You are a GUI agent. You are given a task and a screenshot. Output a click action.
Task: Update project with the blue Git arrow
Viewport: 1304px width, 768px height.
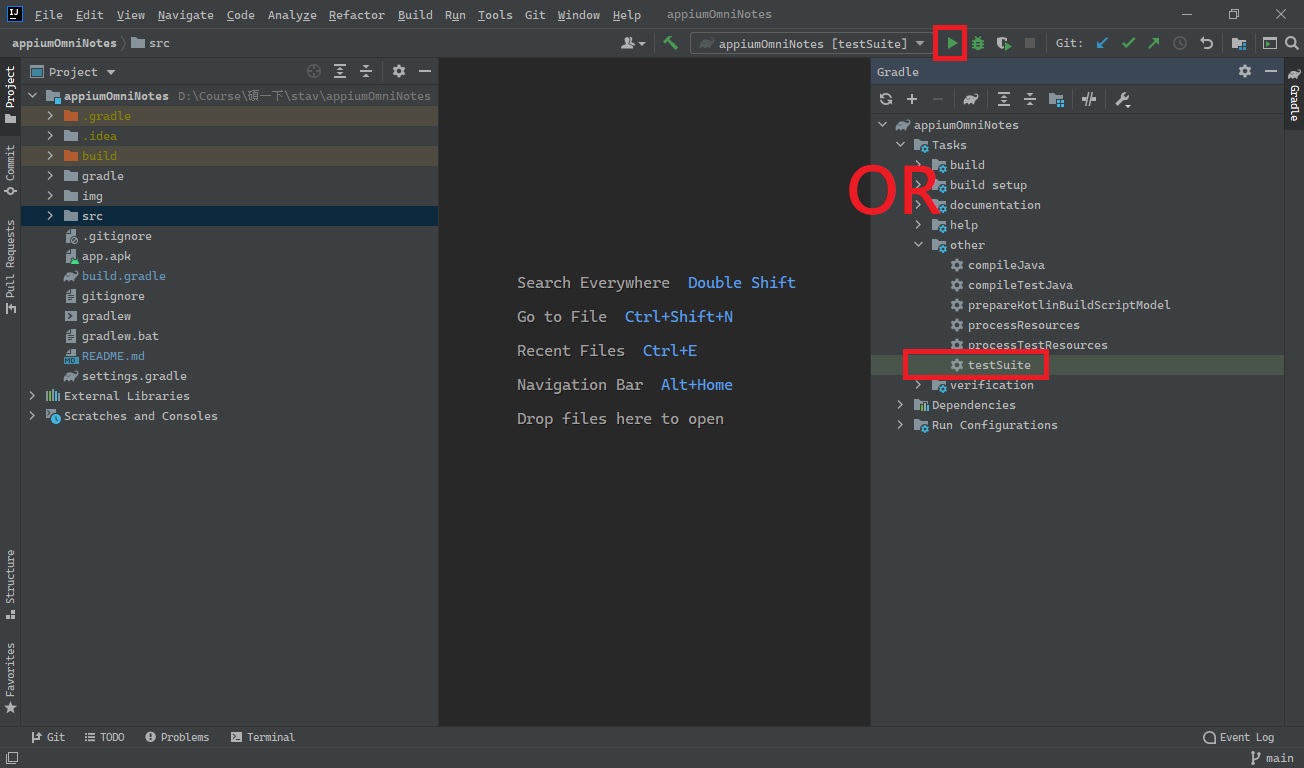[x=1102, y=43]
